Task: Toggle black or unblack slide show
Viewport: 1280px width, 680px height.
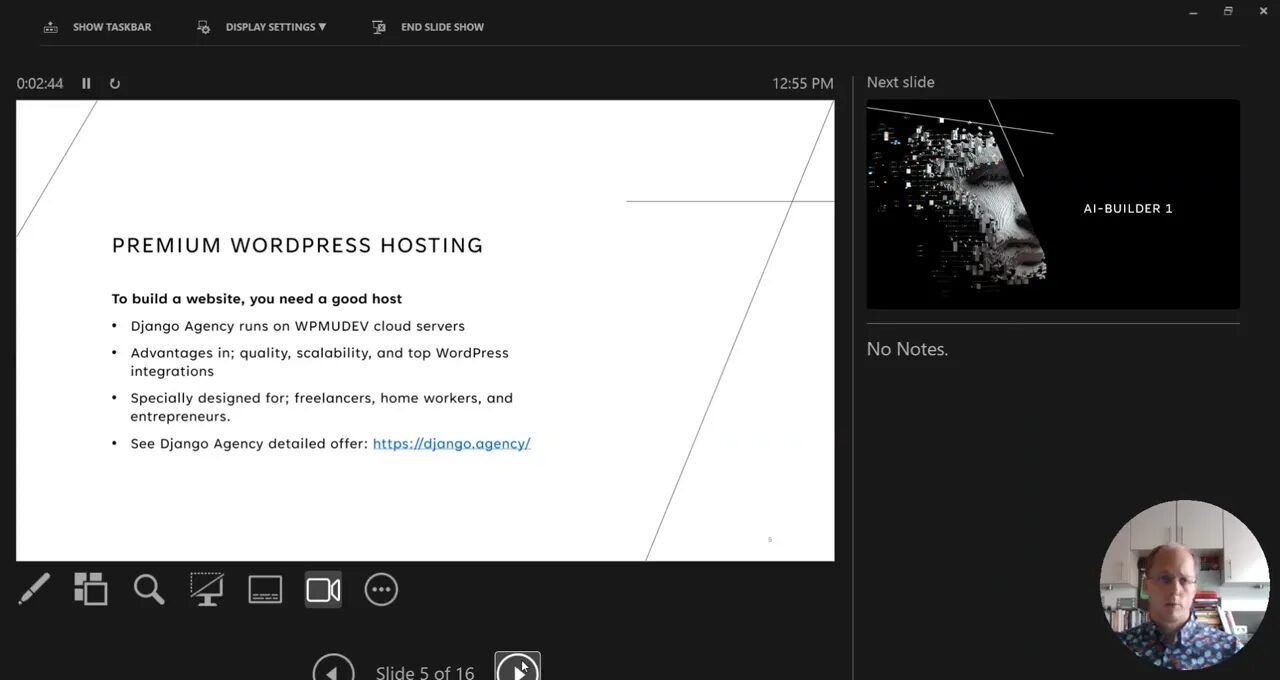Action: (207, 589)
